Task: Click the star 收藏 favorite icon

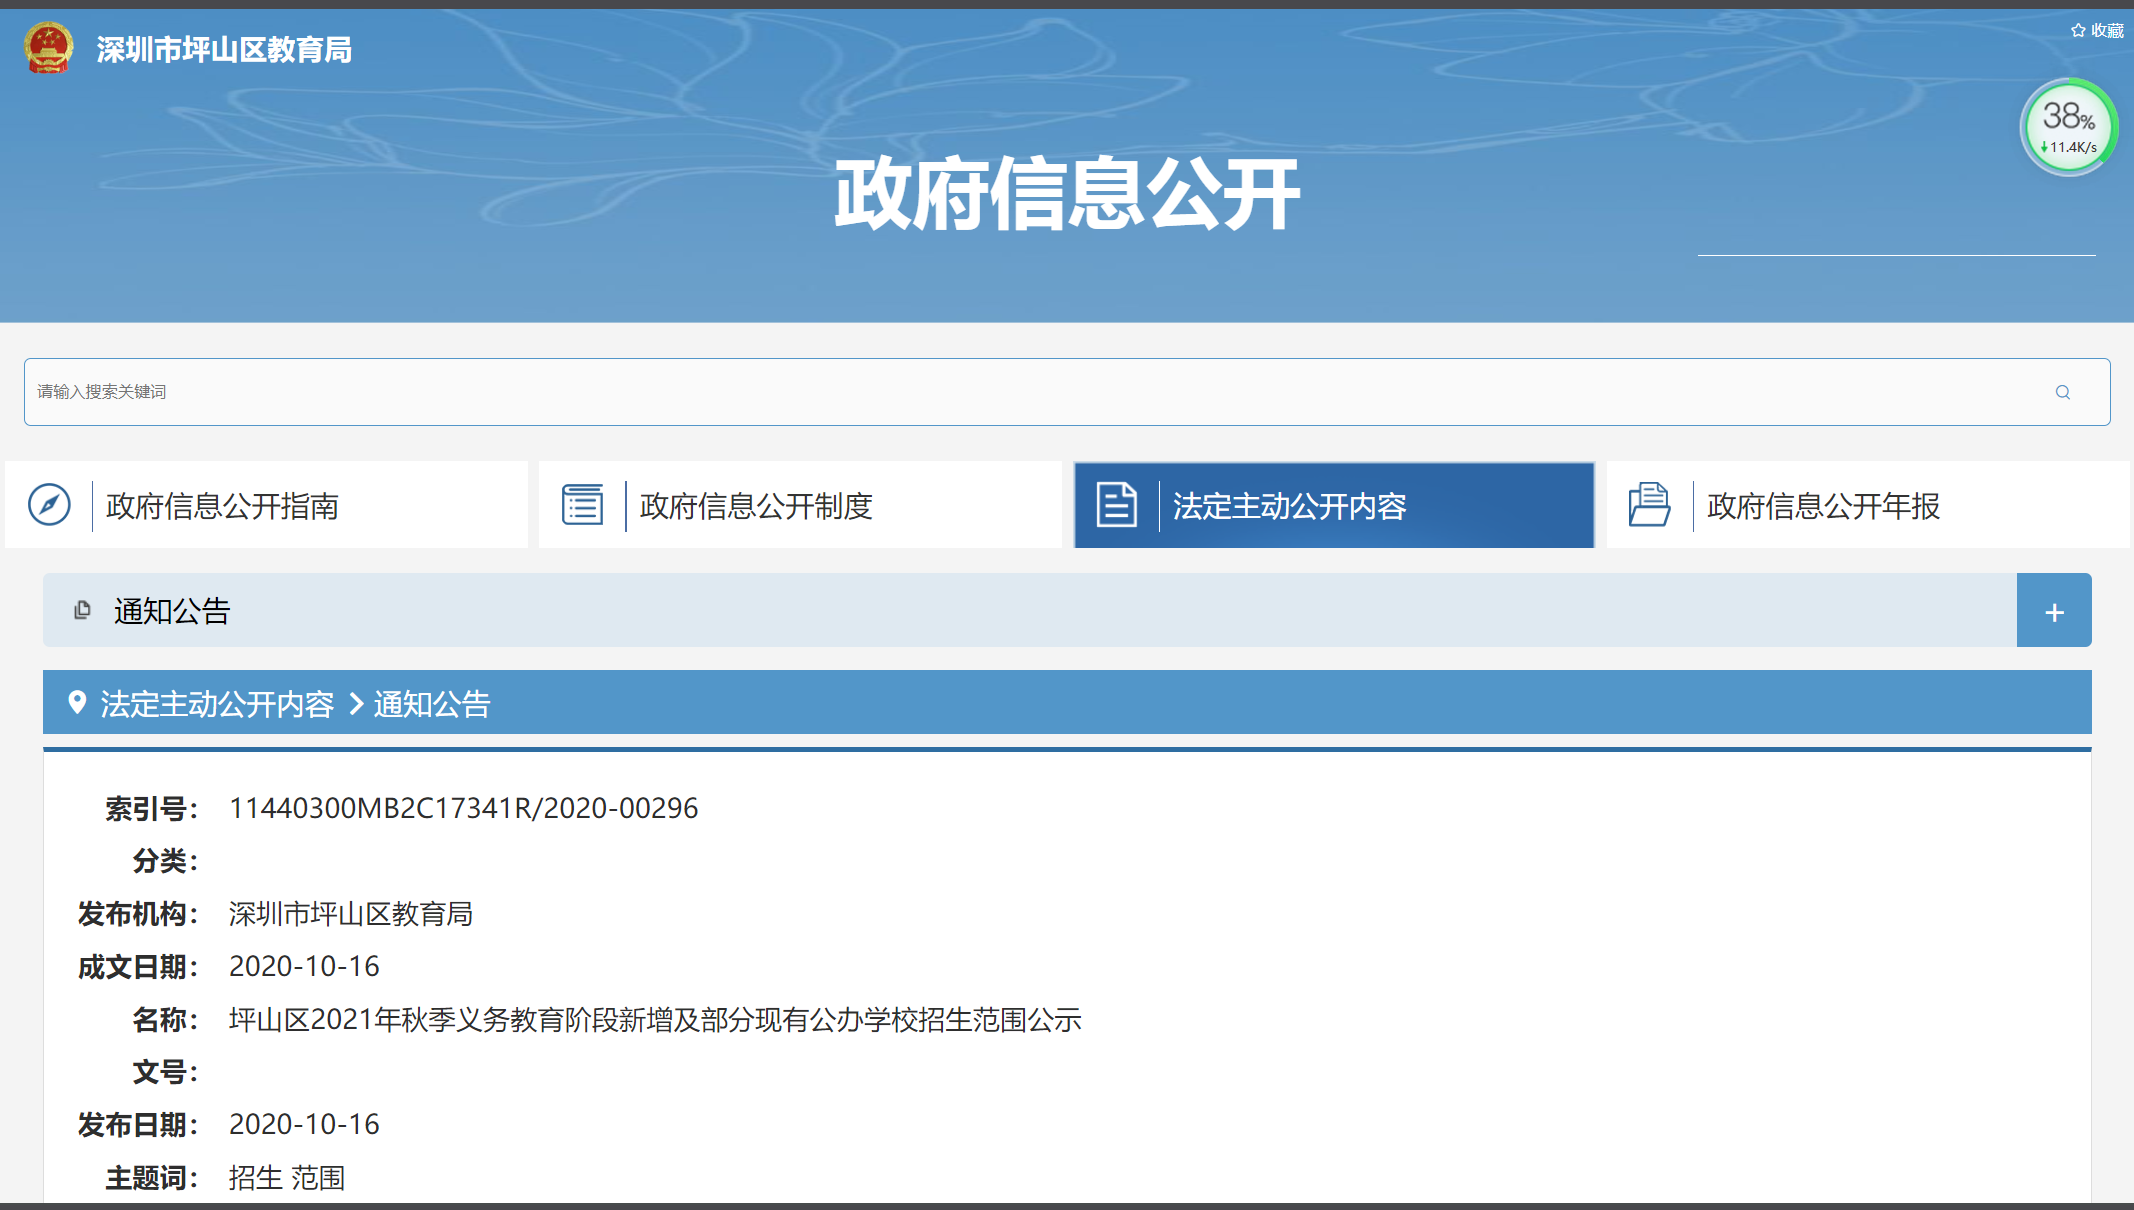Action: pyautogui.click(x=2078, y=31)
